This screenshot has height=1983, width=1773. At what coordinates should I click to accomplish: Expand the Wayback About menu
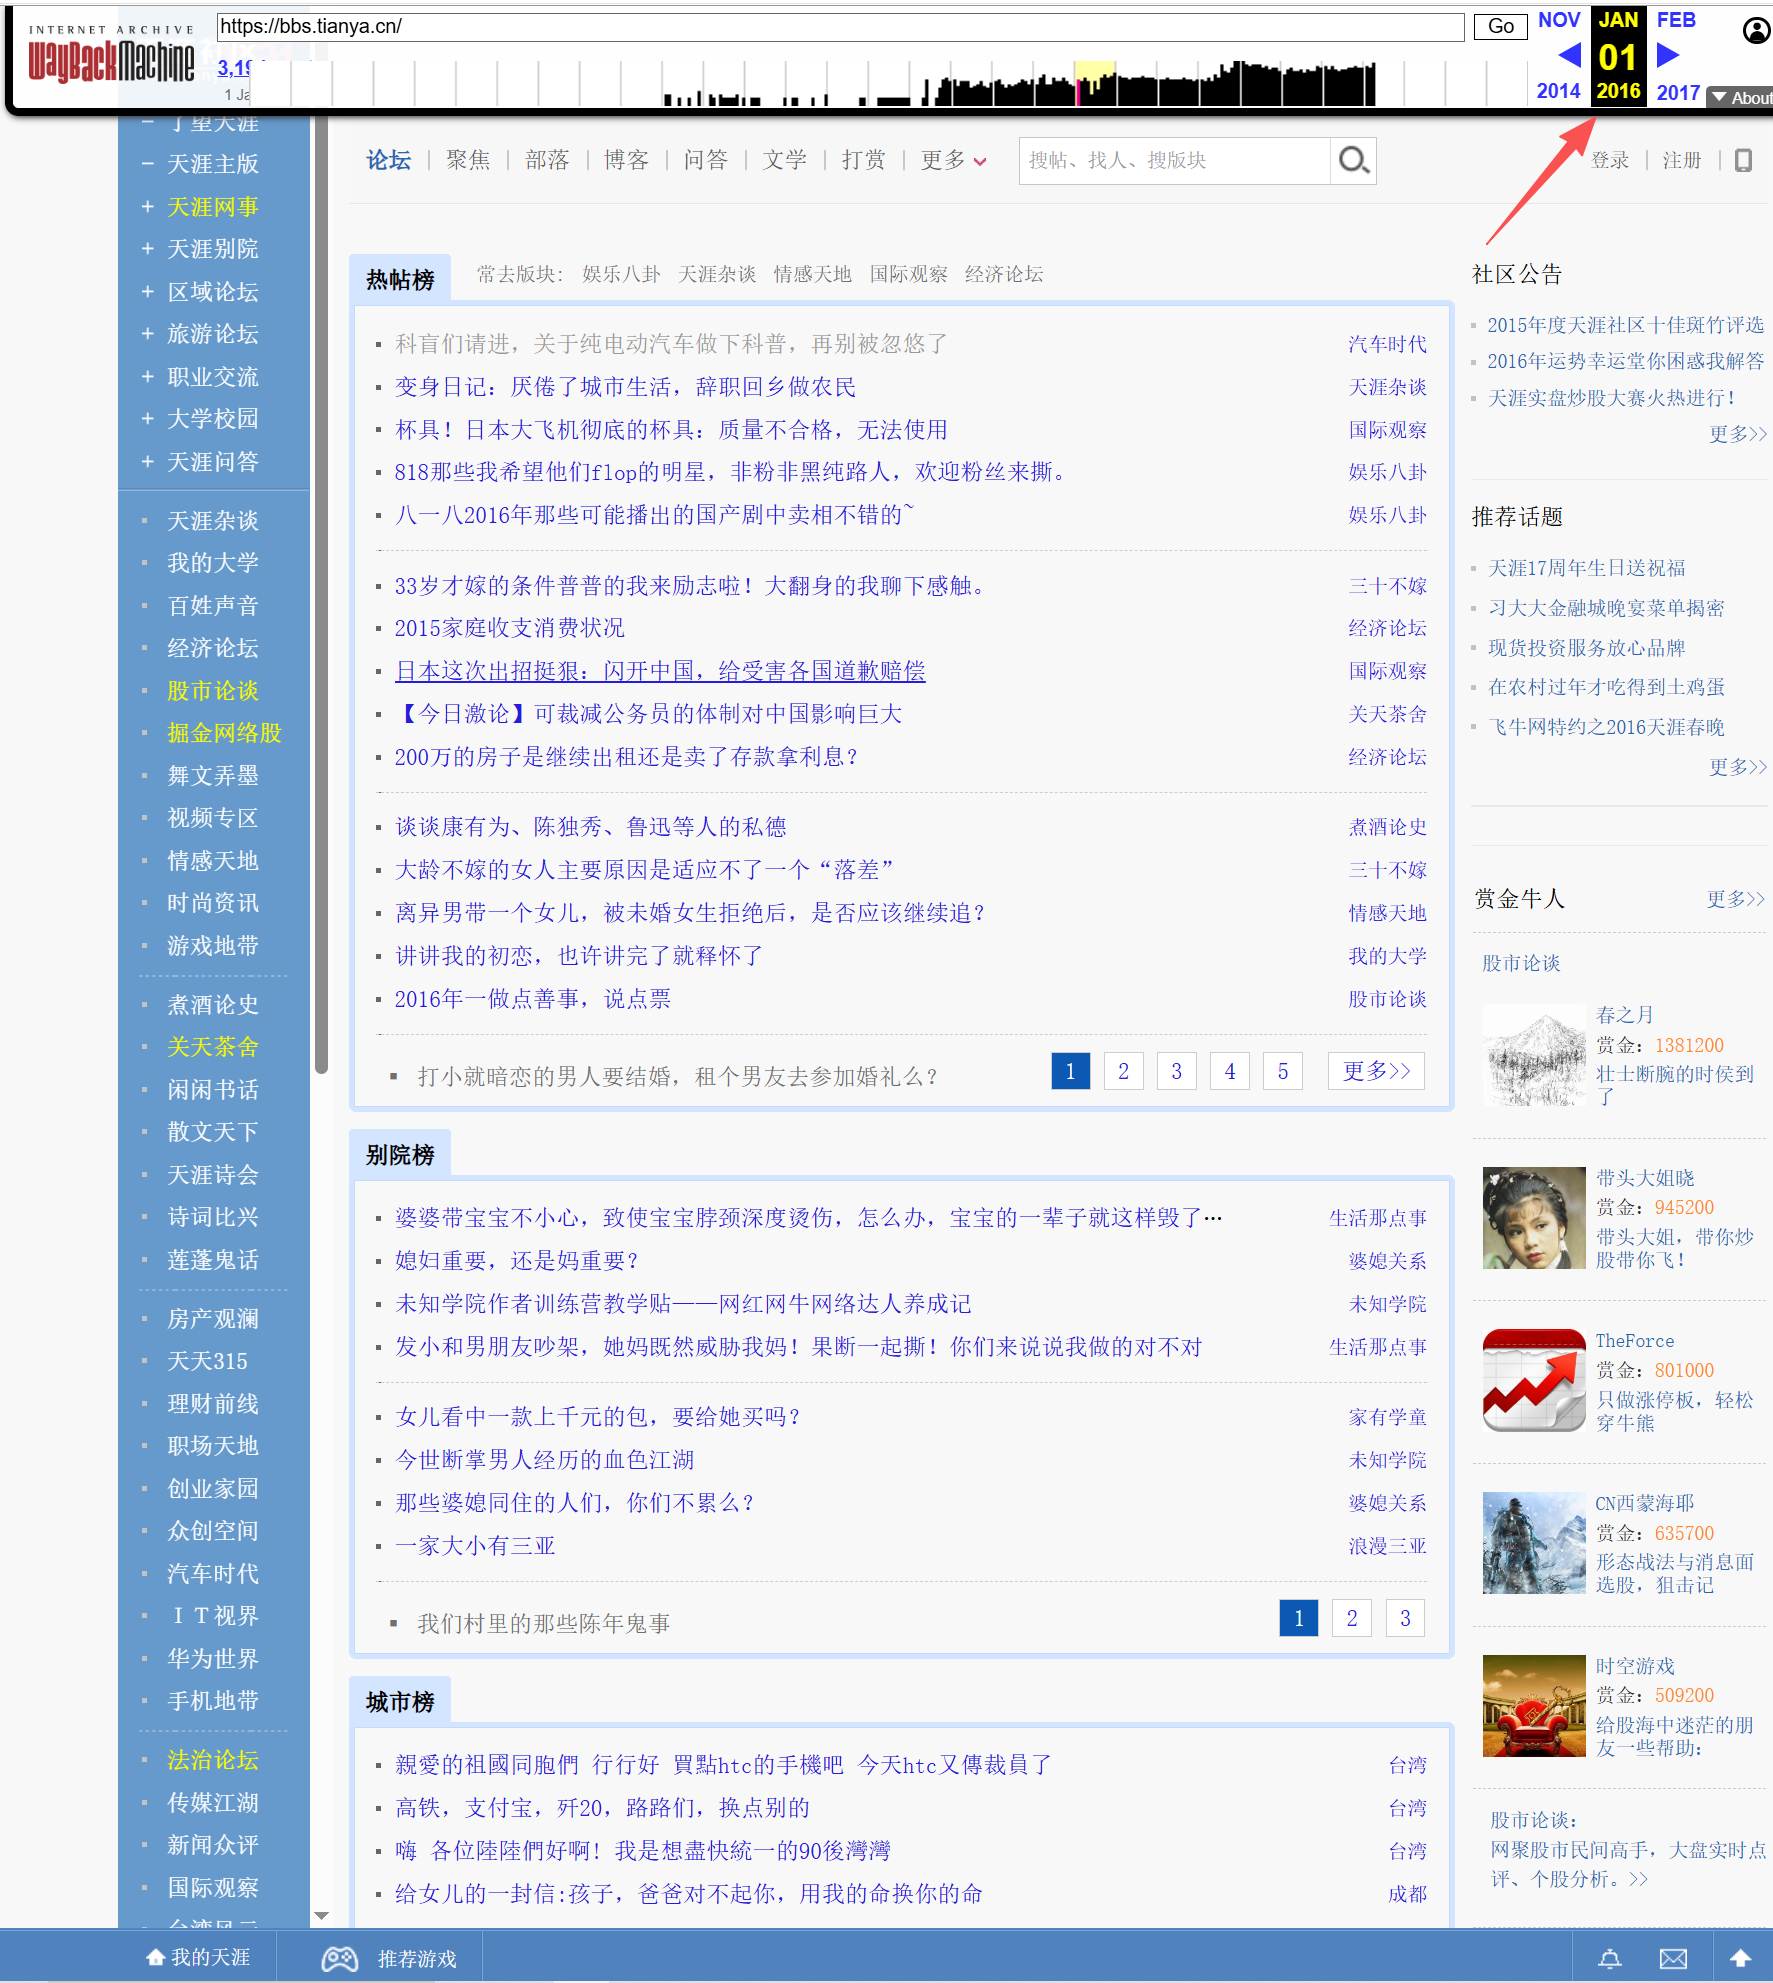click(1741, 97)
